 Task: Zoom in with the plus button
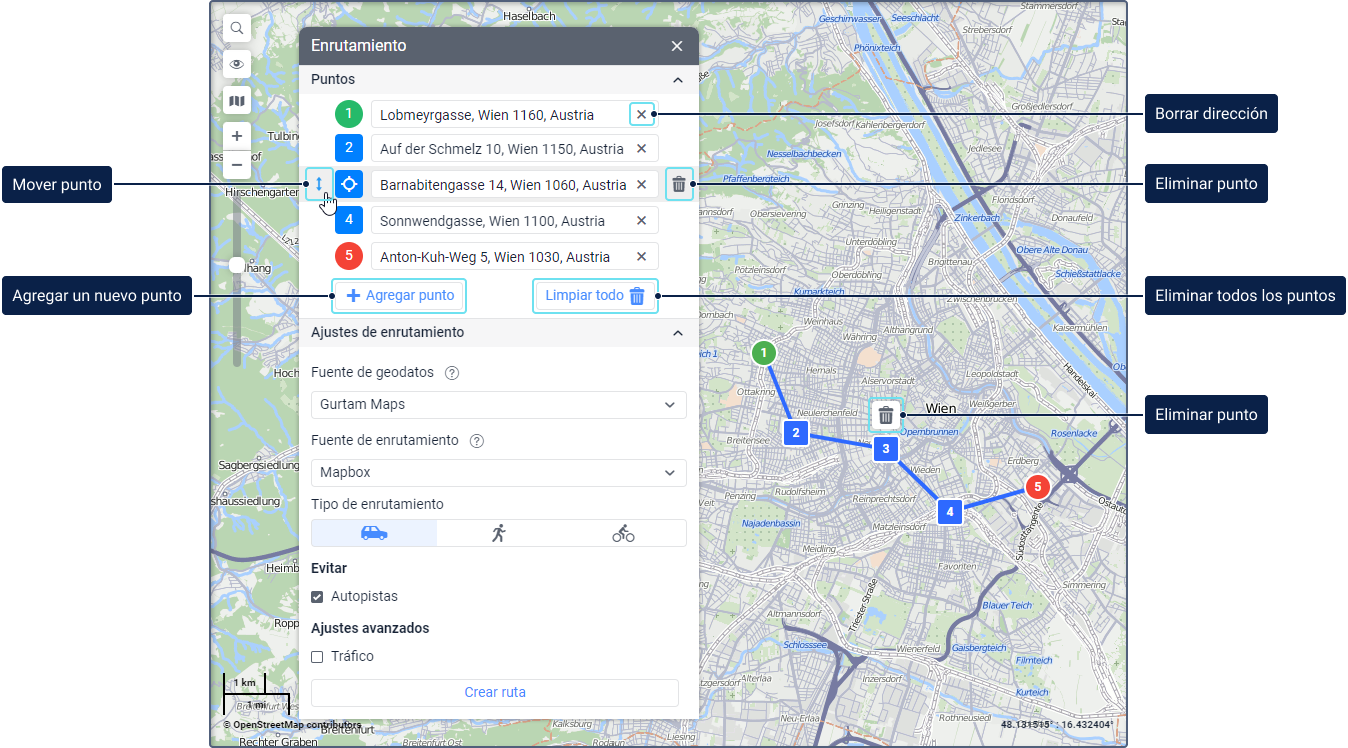[237, 136]
